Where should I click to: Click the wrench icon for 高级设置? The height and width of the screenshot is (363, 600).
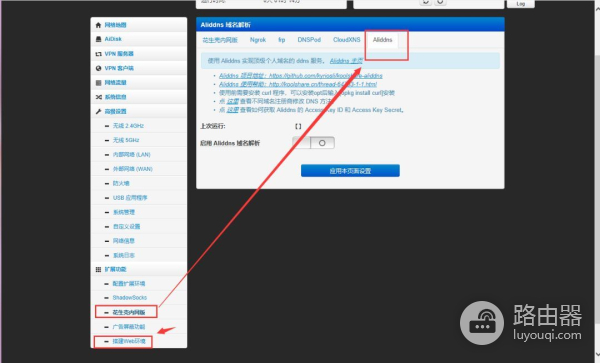98,111
